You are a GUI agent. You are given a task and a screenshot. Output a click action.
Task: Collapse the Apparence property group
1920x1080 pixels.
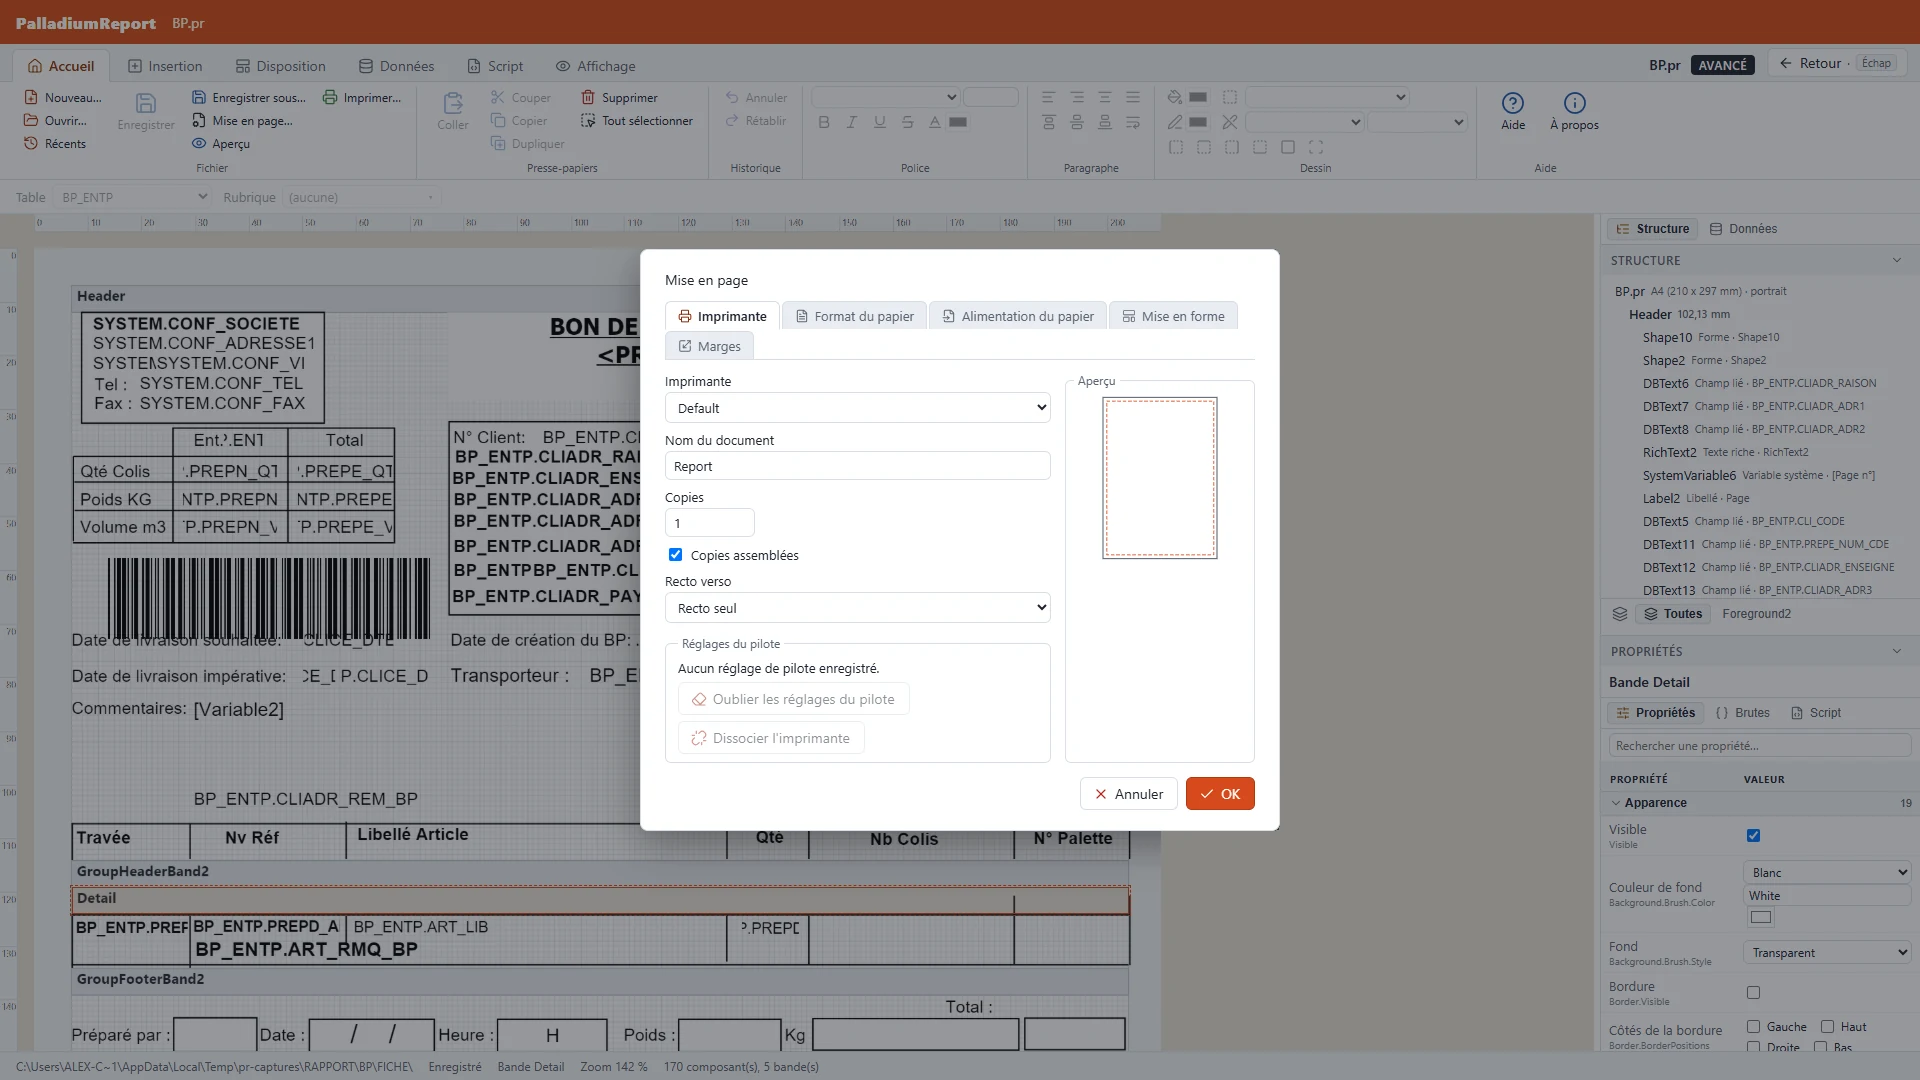click(1616, 802)
